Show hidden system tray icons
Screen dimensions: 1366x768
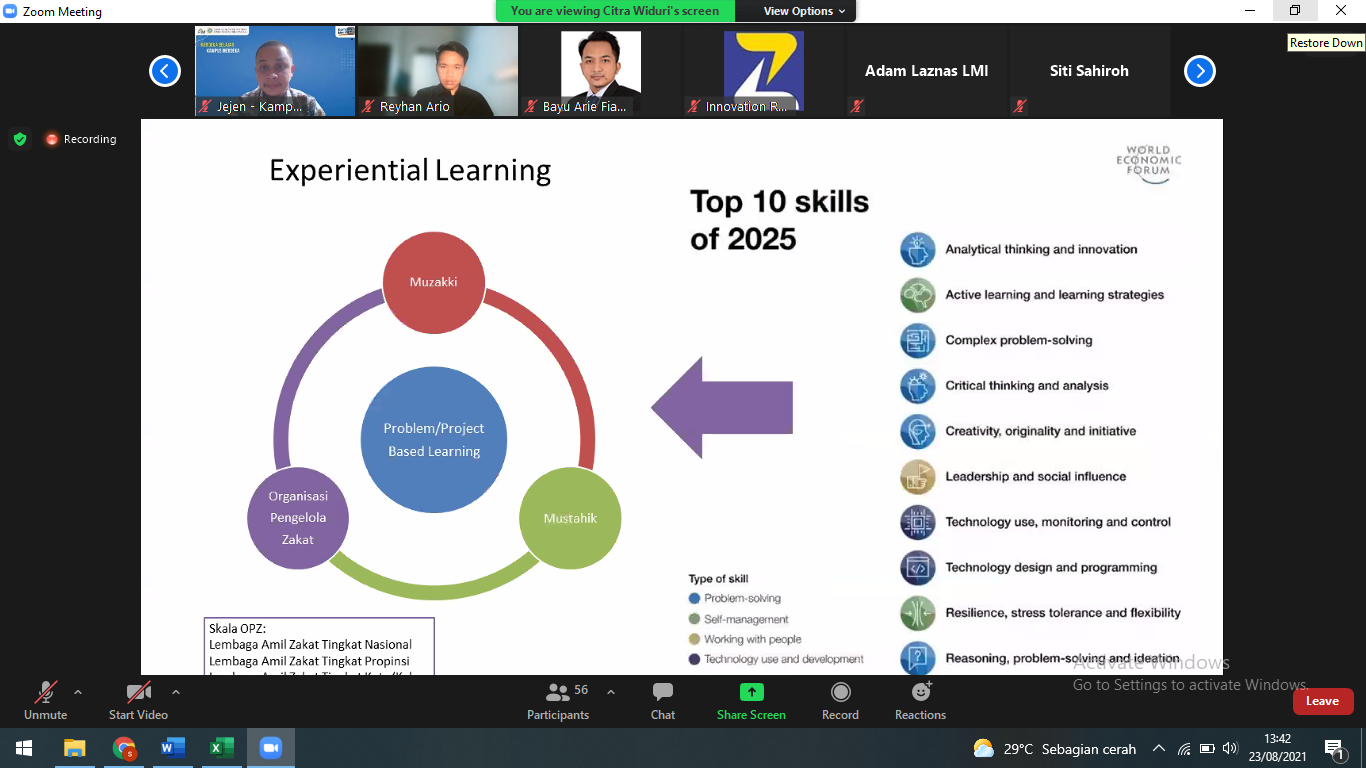(1159, 748)
